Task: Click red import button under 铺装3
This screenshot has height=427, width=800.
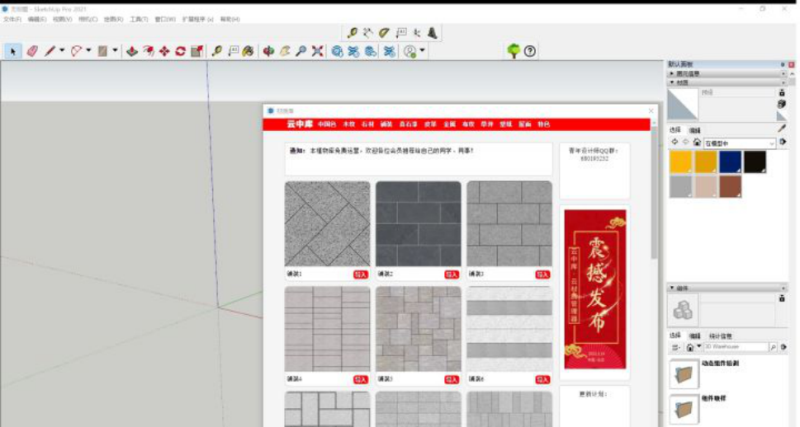Action: click(x=542, y=274)
